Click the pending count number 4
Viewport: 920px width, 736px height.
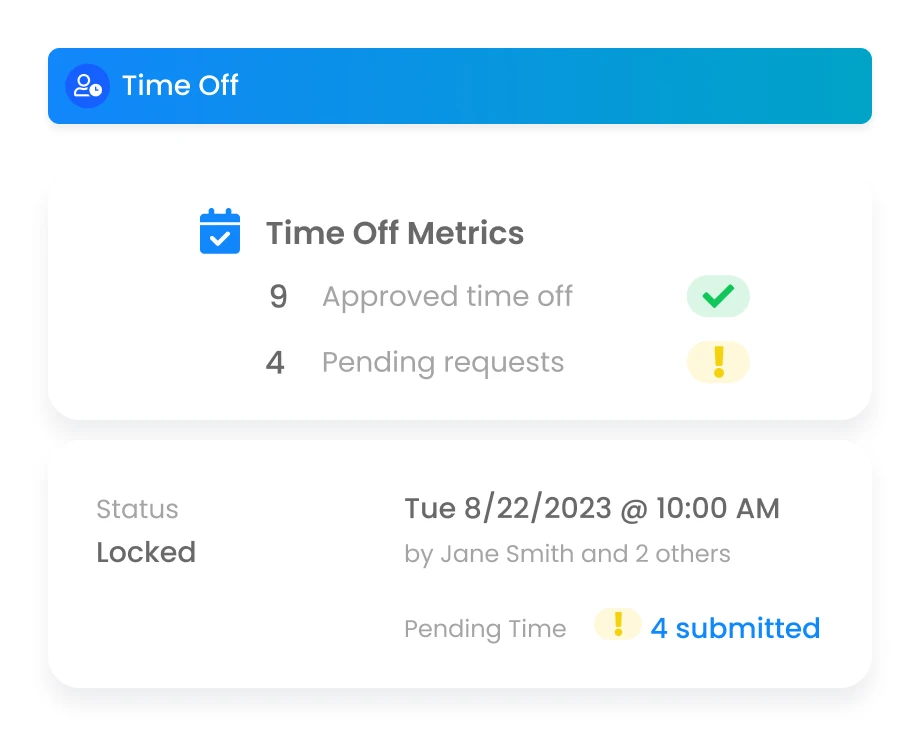tap(275, 363)
